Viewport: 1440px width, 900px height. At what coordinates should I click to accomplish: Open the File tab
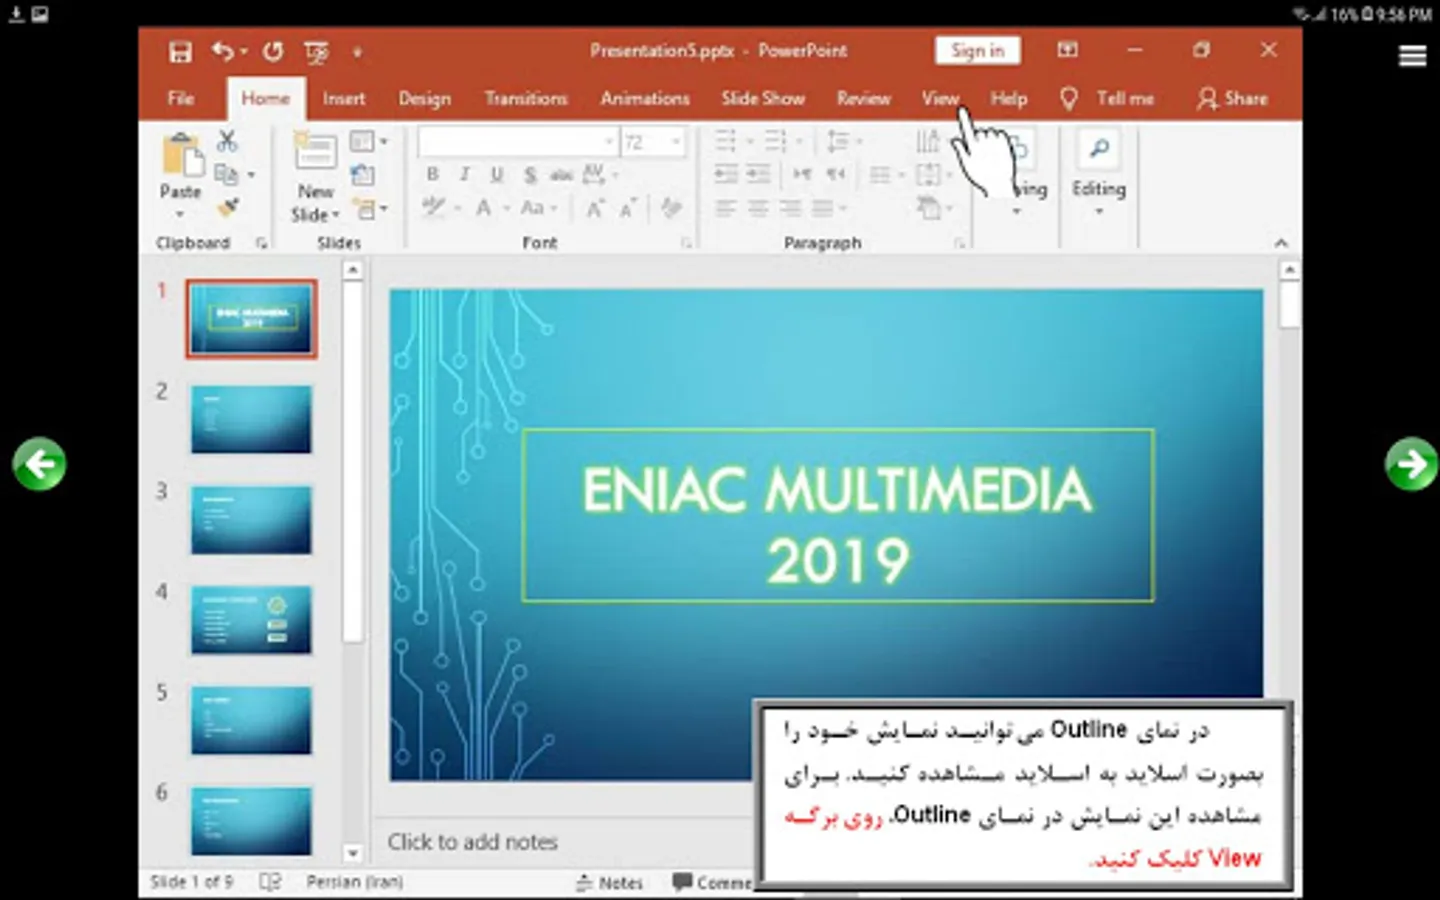[x=181, y=98]
